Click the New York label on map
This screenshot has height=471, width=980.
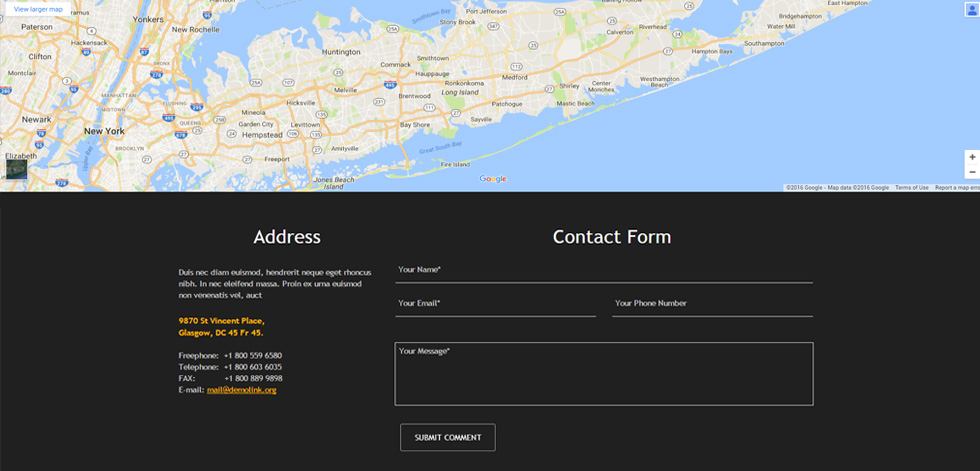[x=104, y=131]
